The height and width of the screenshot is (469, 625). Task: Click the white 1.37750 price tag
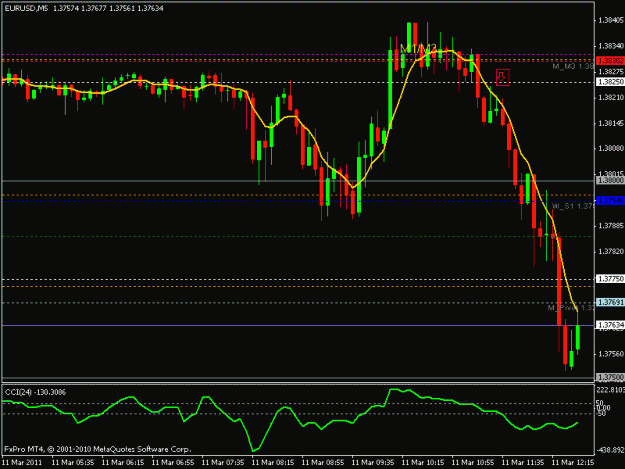click(x=610, y=279)
